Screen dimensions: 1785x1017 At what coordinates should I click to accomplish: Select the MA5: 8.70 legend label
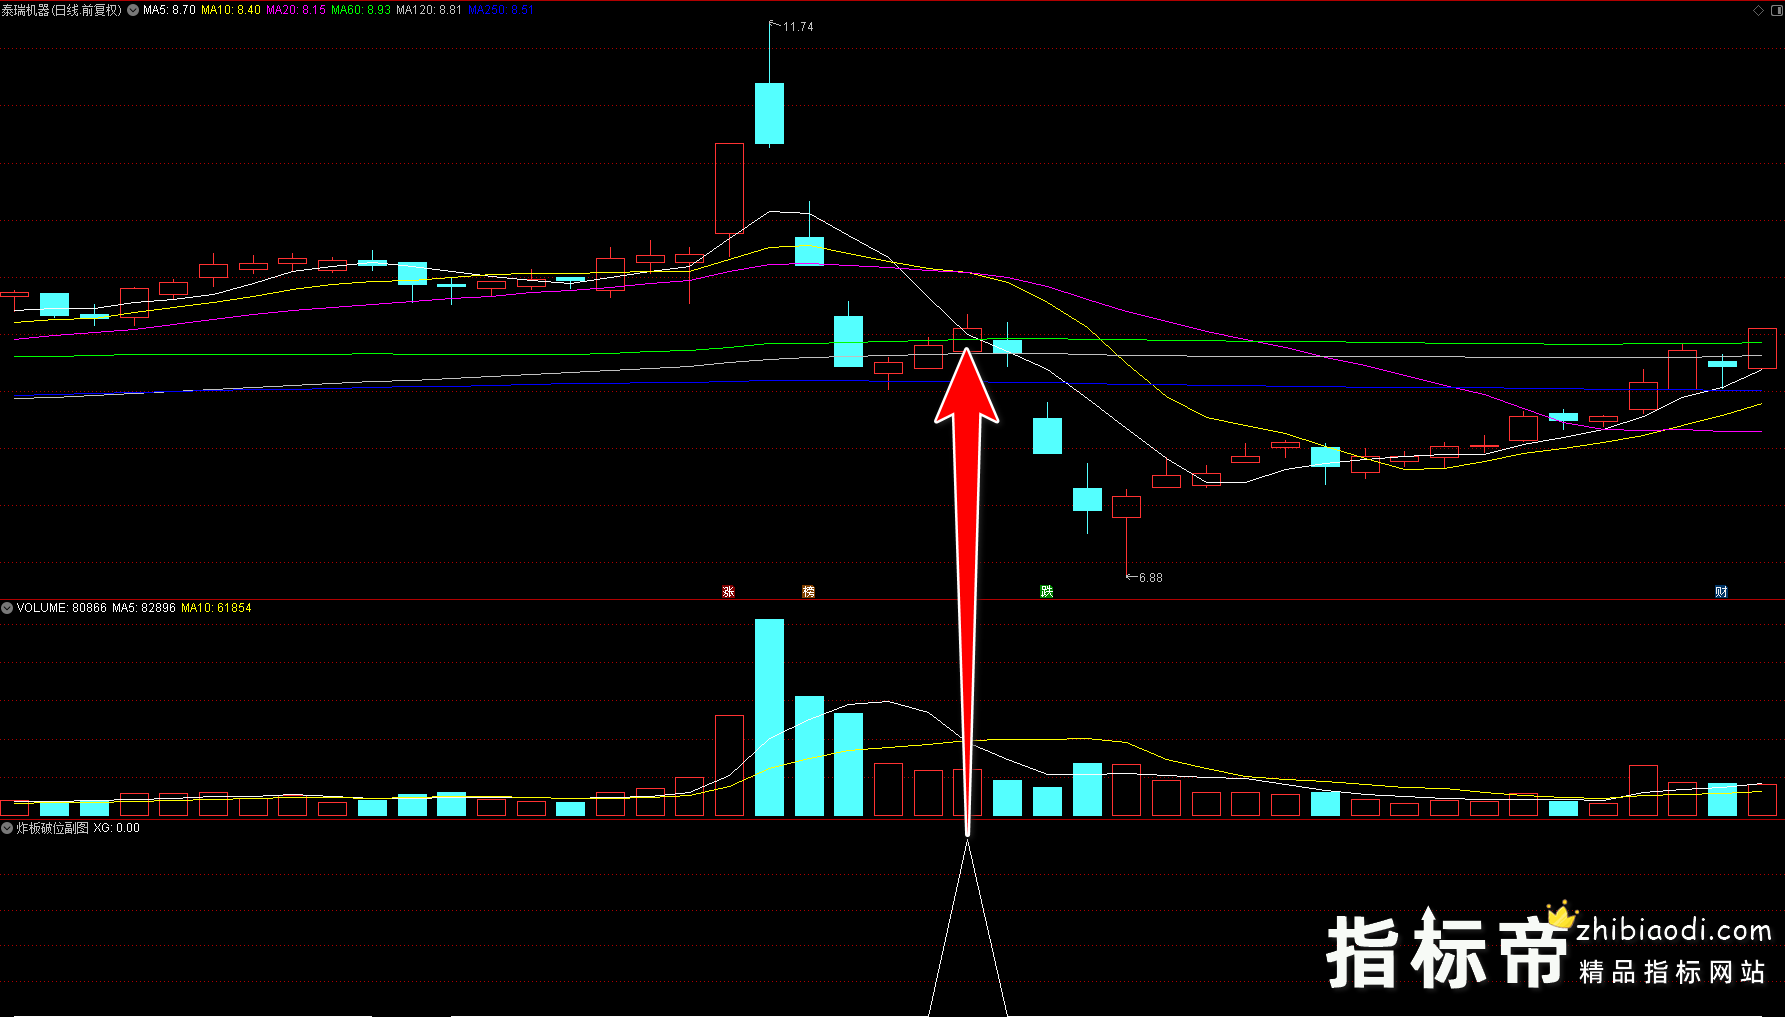coord(169,10)
